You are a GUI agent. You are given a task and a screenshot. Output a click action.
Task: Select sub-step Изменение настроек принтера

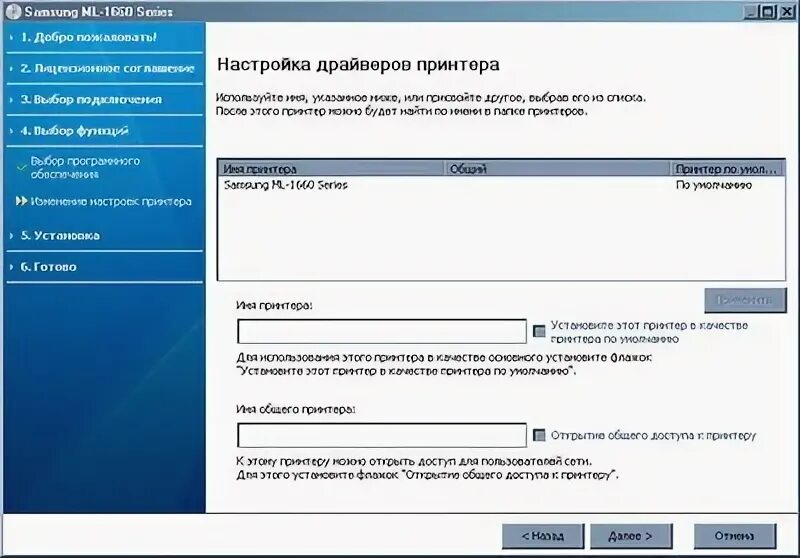click(x=111, y=201)
